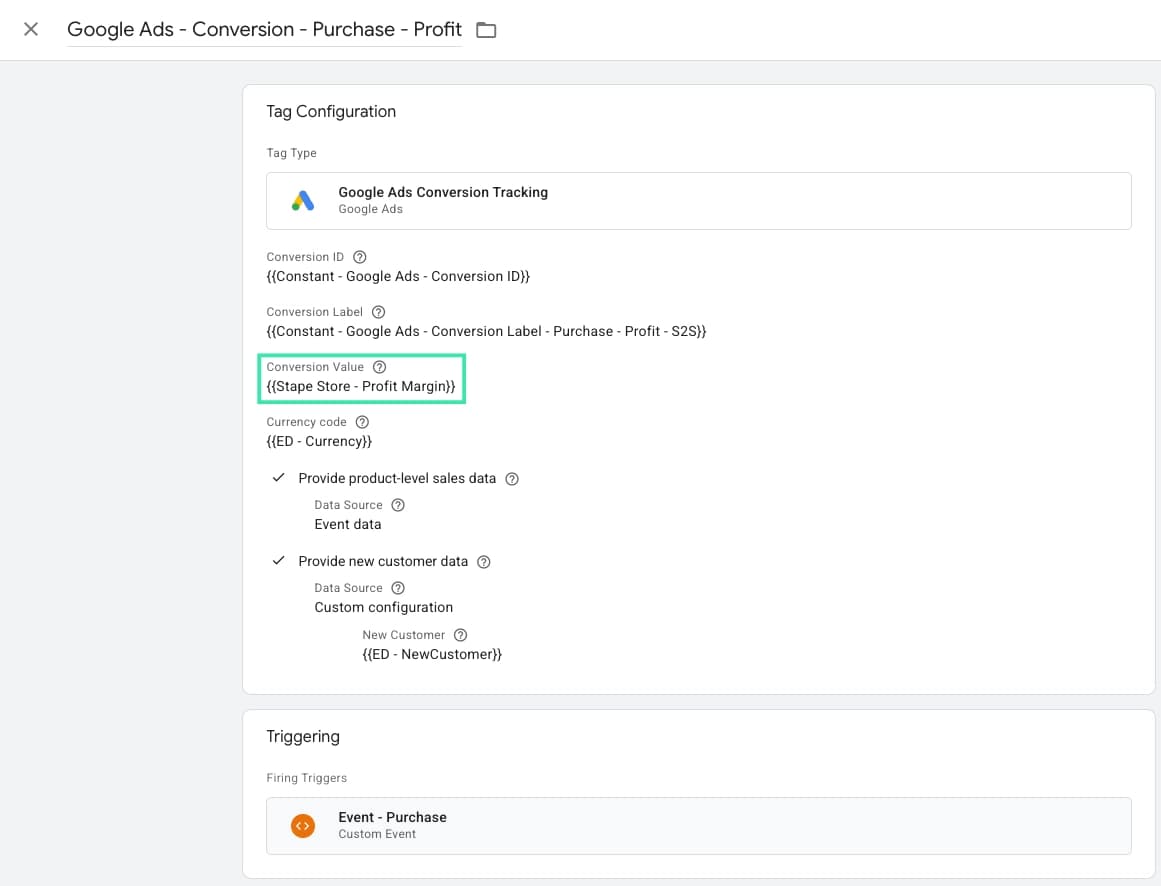Image resolution: width=1161 pixels, height=886 pixels.
Task: Open the help icon beside New Customer
Action: [460, 634]
